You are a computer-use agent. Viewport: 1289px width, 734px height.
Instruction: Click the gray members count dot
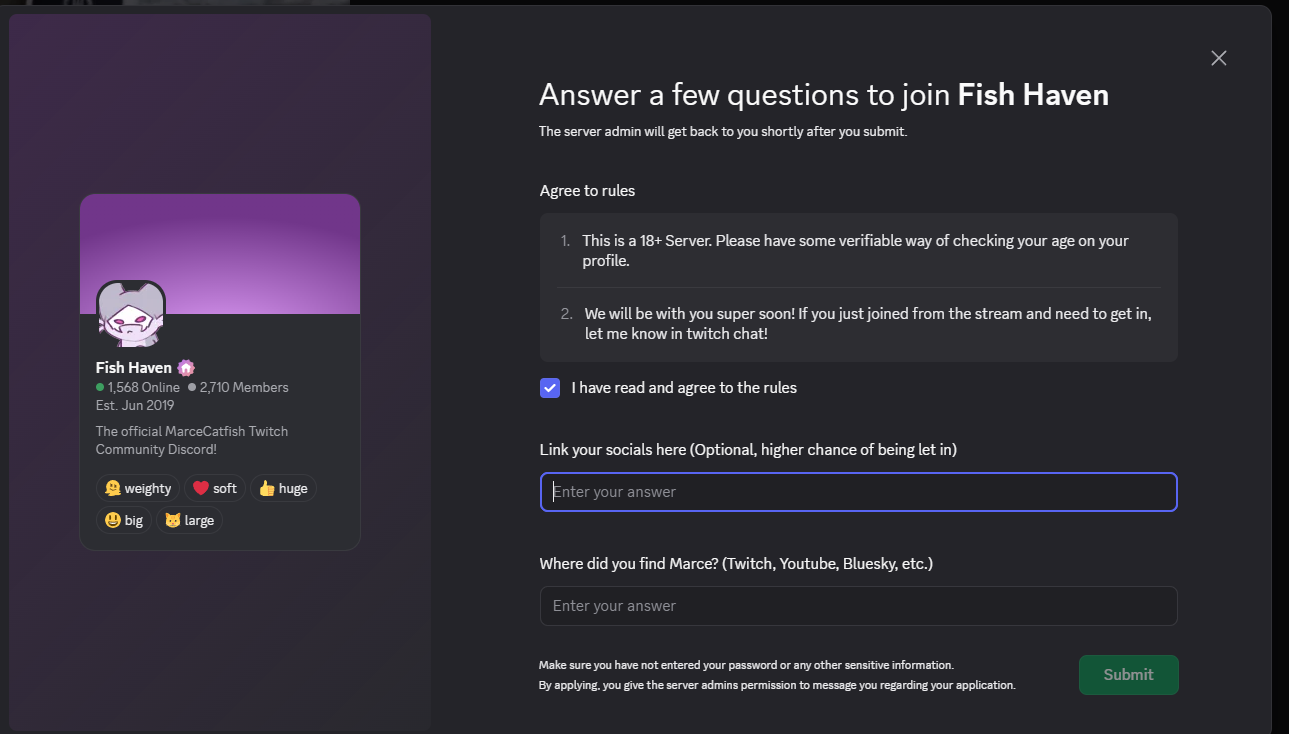click(192, 387)
